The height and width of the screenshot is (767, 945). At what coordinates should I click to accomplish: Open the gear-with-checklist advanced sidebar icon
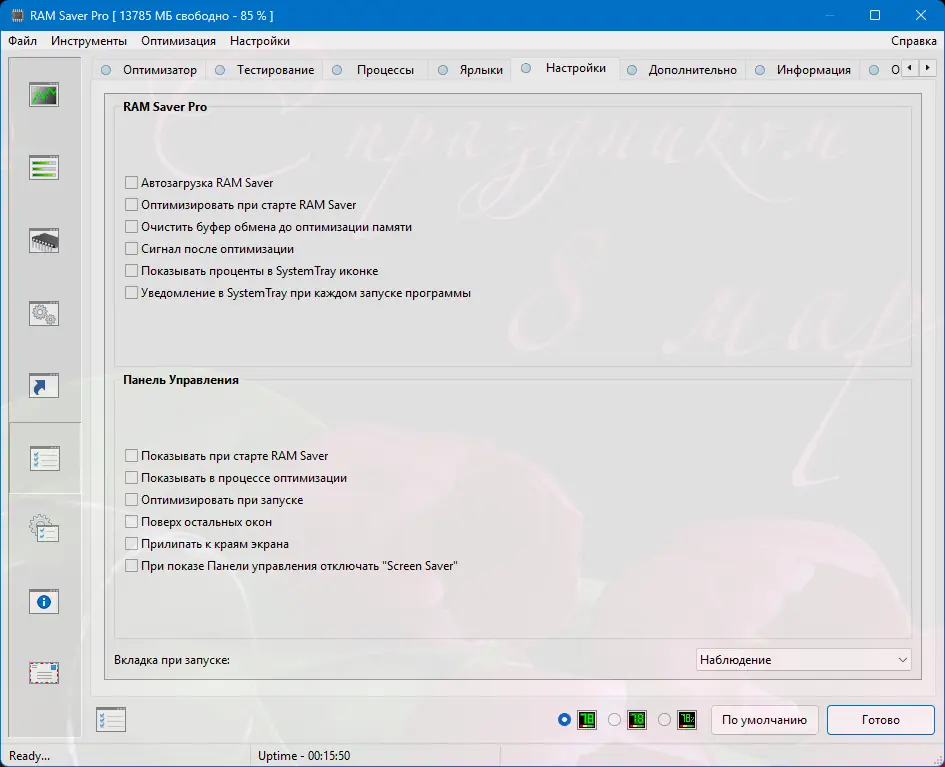44,529
